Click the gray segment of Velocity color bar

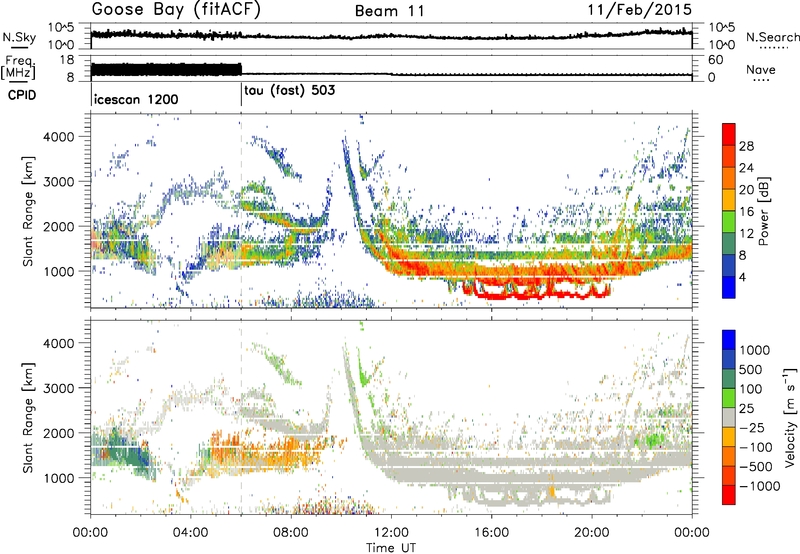point(729,418)
